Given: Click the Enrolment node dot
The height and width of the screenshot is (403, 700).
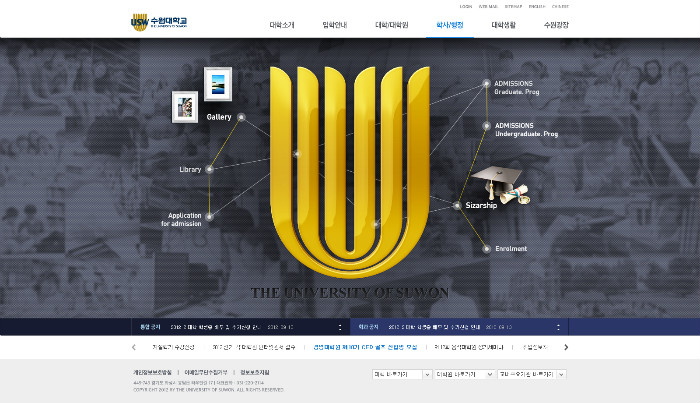Looking at the screenshot, I should coord(487,249).
